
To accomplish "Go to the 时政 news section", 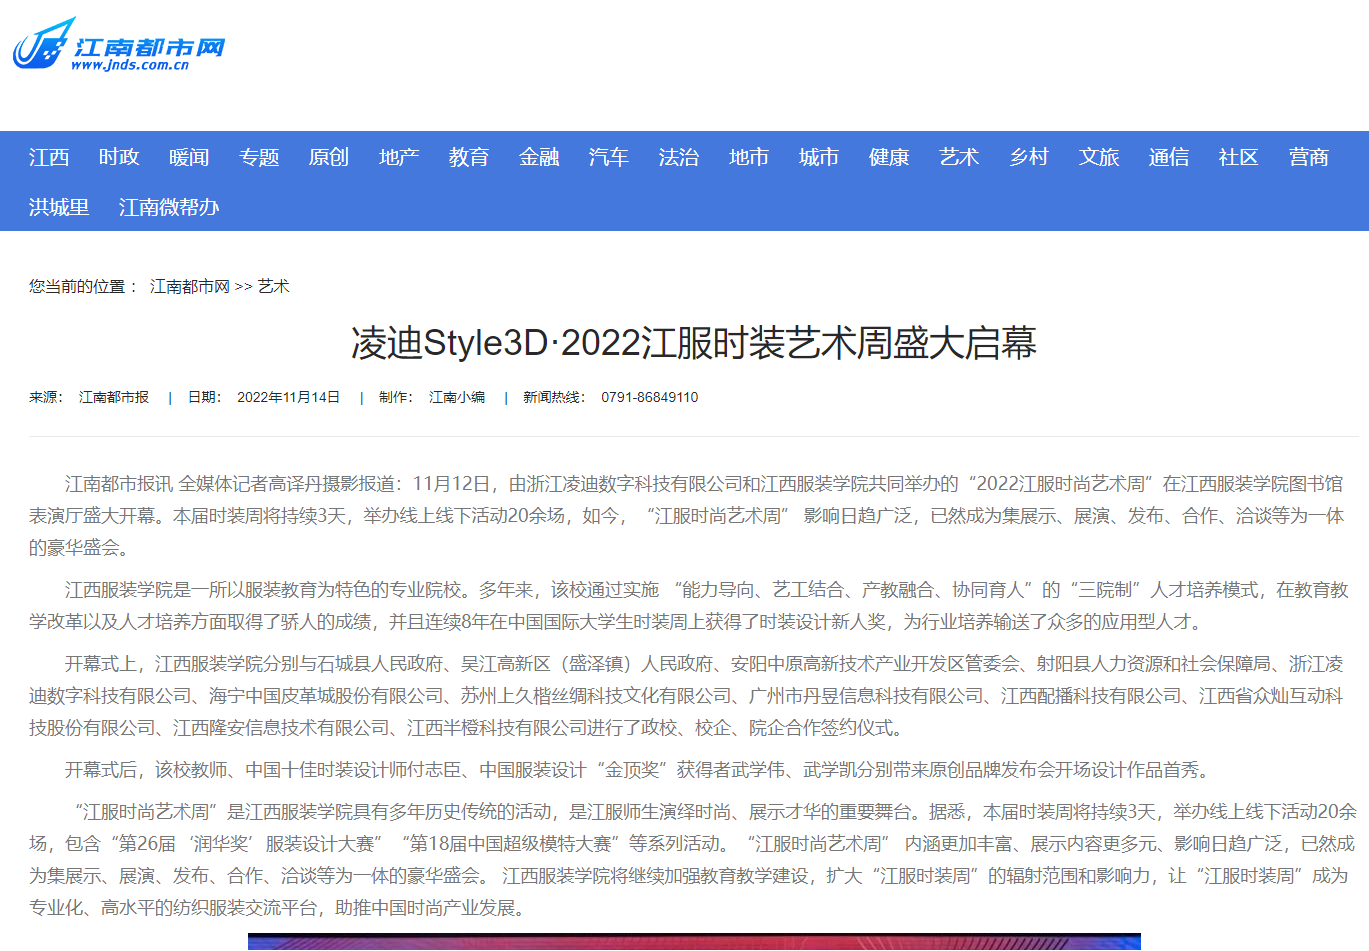I will 119,157.
